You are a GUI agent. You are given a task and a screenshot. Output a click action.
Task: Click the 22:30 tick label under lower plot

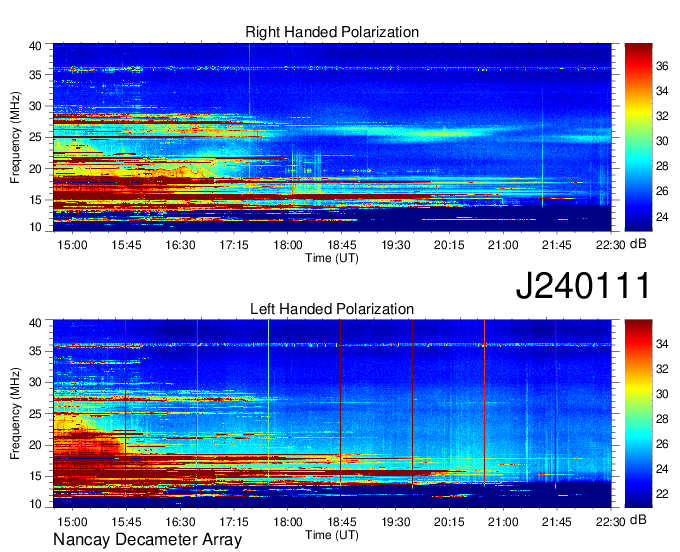point(611,522)
